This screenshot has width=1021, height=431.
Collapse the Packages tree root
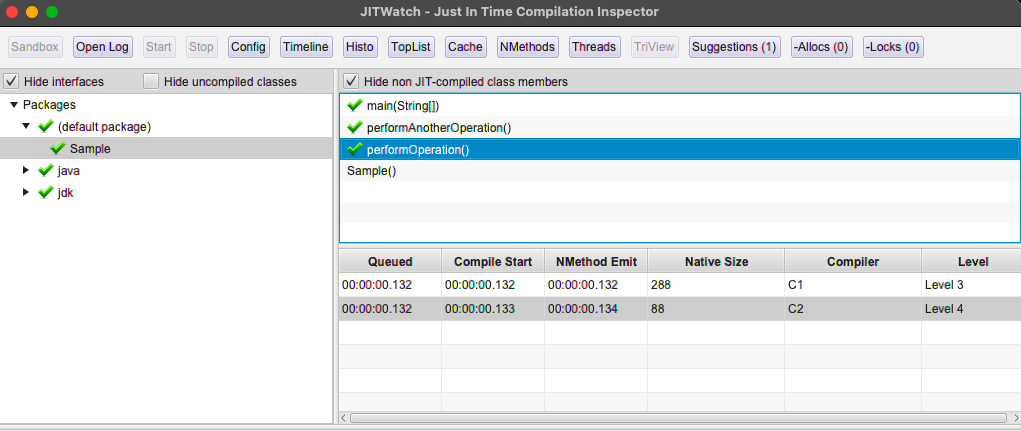tap(14, 105)
